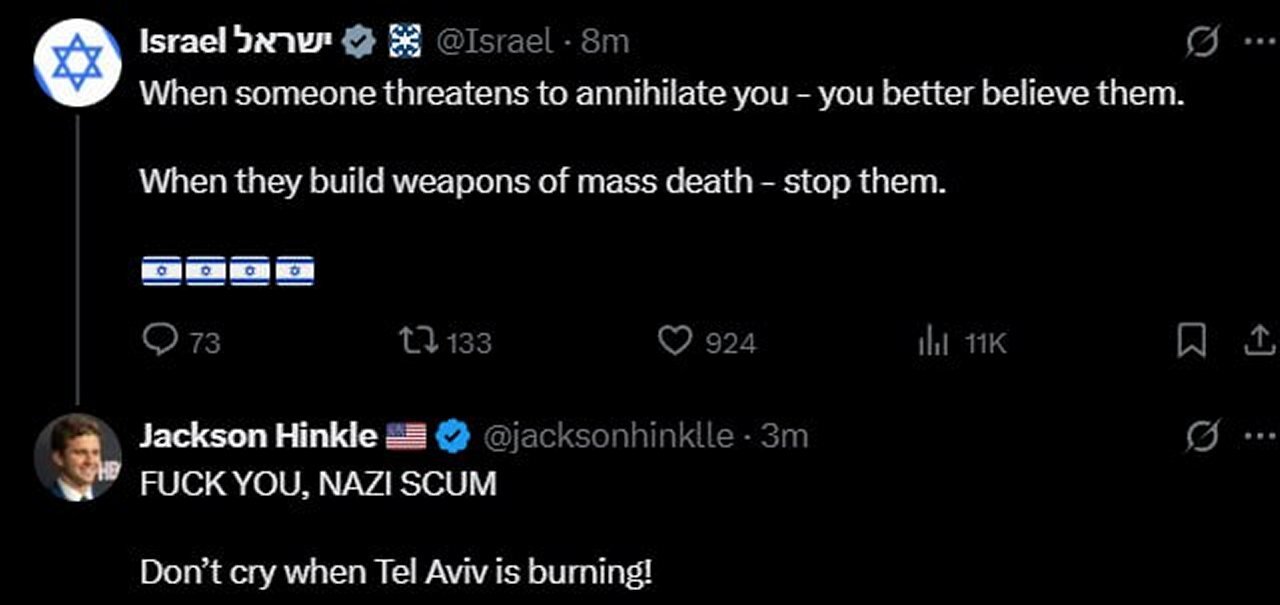
Task: Open the Israel profile avatar
Action: [x=77, y=61]
